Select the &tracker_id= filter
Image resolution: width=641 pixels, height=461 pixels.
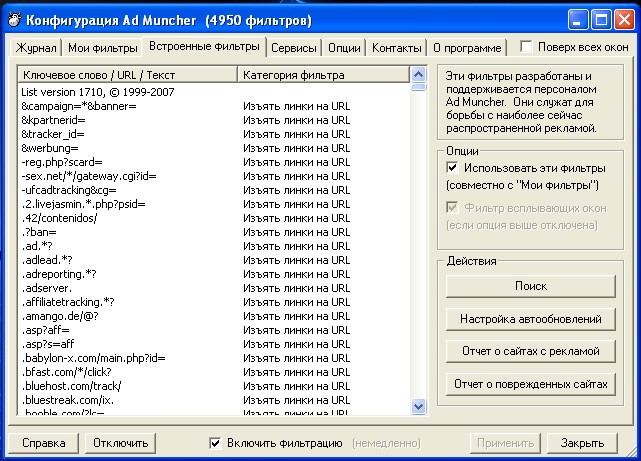tap(214, 134)
